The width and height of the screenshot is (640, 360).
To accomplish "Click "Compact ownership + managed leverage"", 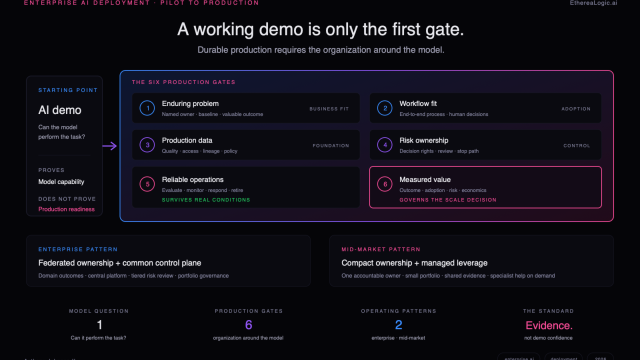I will [414, 263].
